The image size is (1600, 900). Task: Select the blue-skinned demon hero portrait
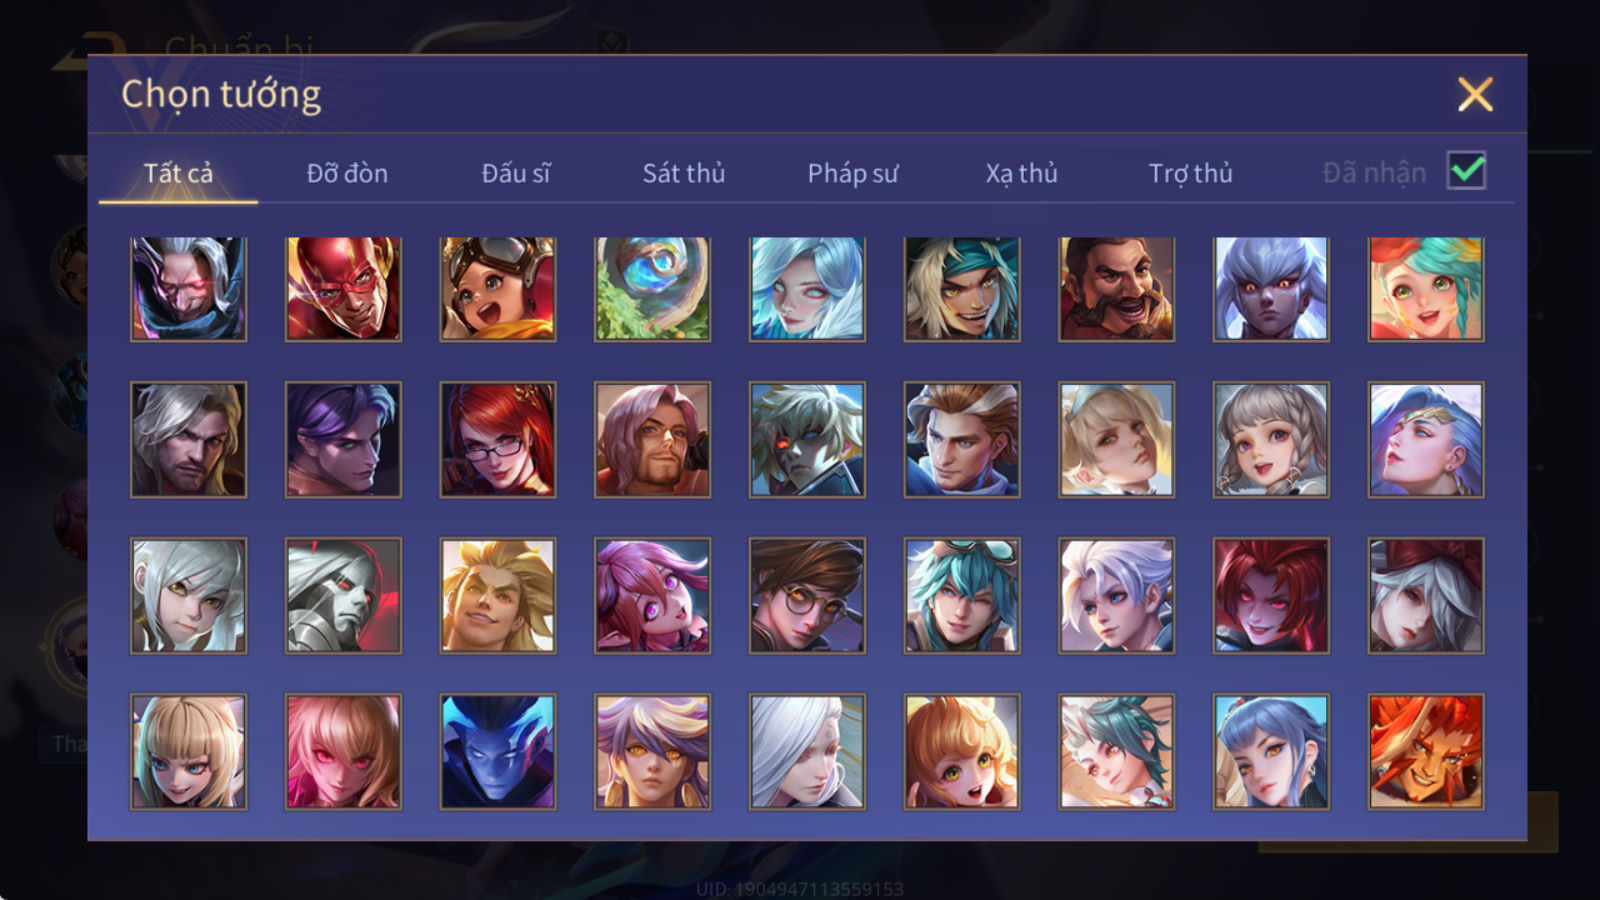point(498,751)
